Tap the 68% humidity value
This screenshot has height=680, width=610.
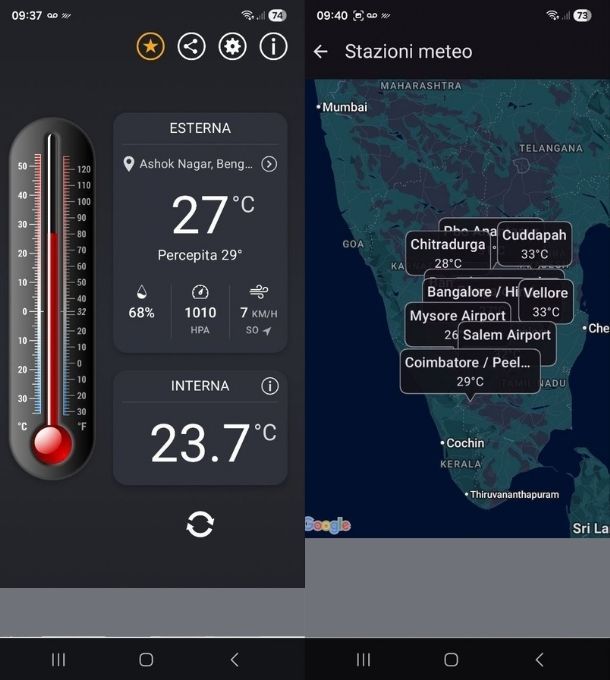click(x=141, y=313)
